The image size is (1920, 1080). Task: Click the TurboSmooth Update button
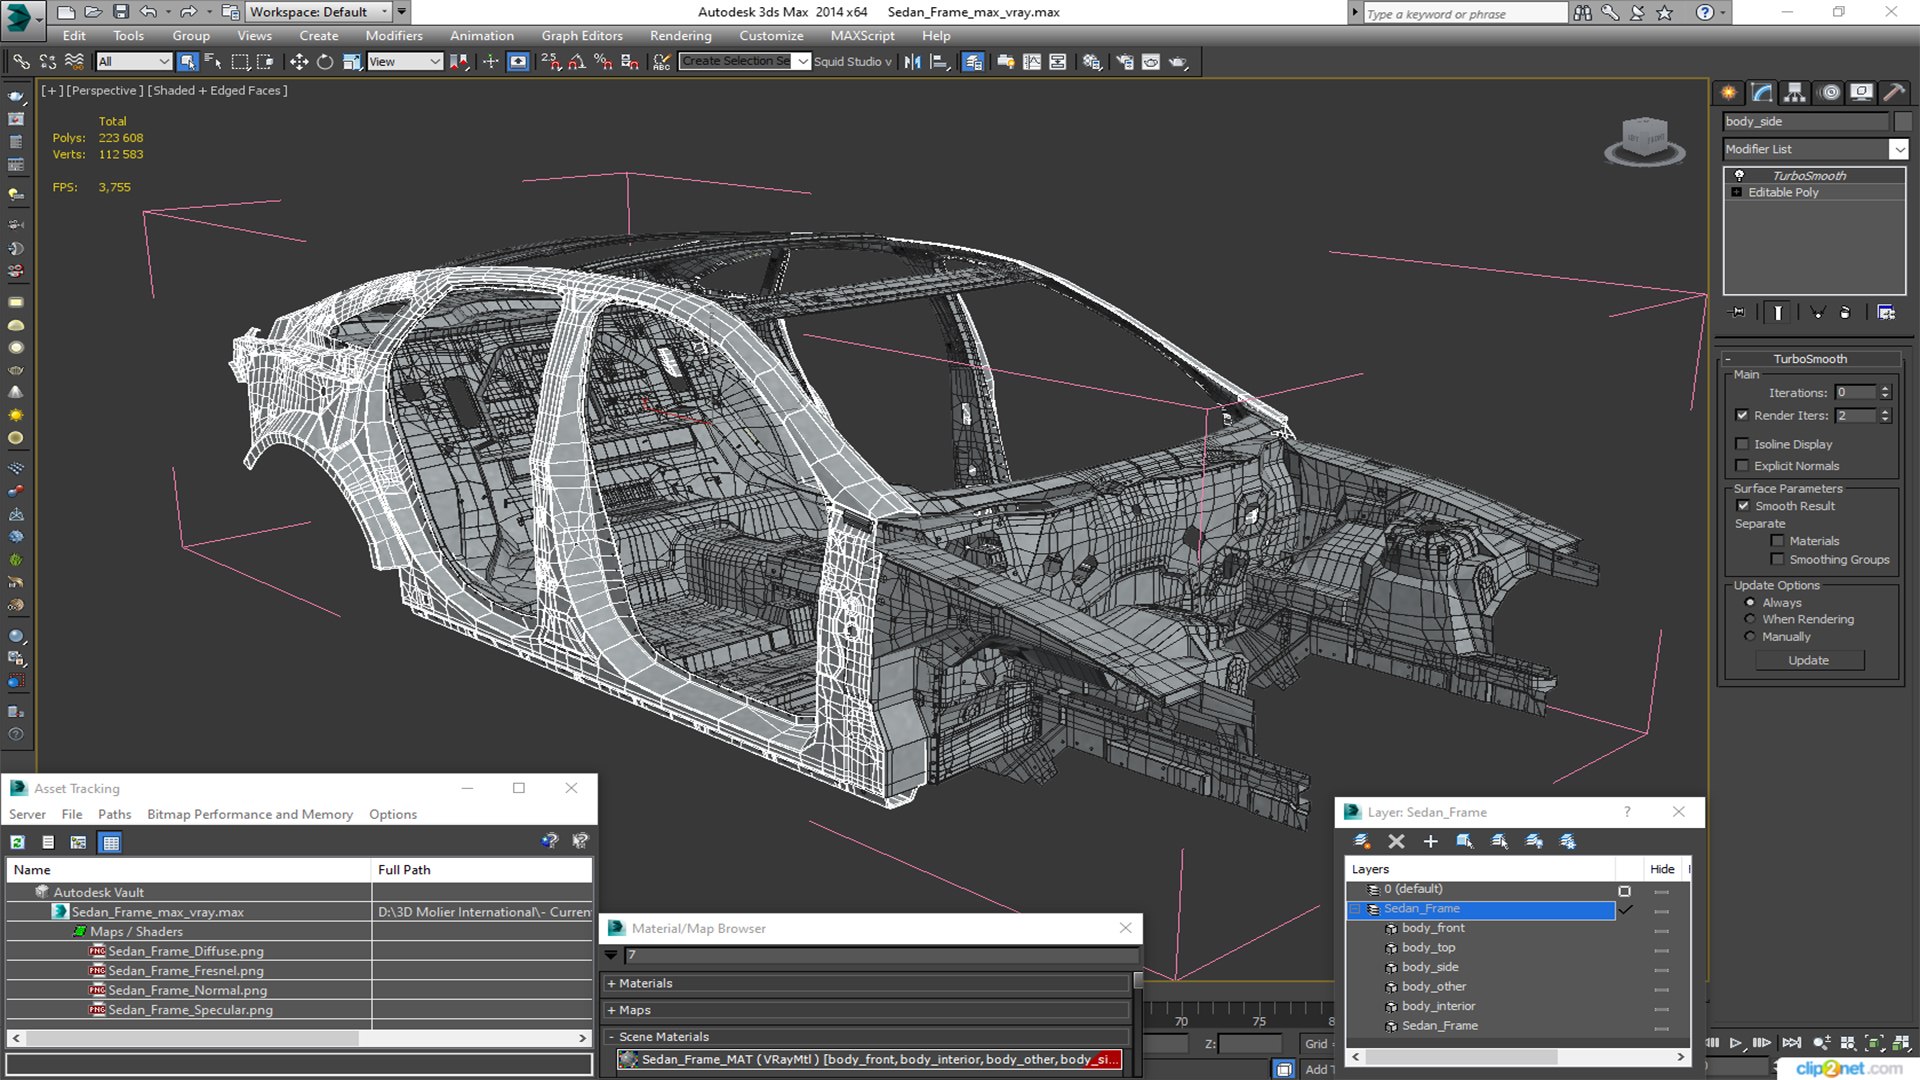[x=1808, y=661]
